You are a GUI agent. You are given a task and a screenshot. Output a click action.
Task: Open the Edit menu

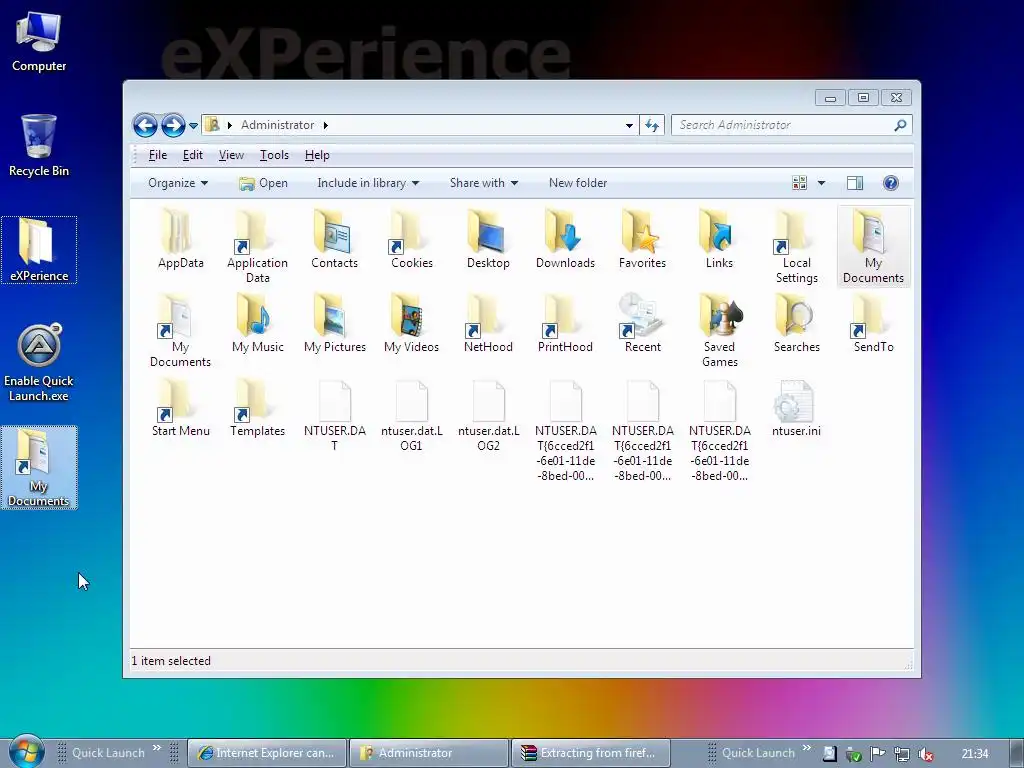tap(193, 155)
